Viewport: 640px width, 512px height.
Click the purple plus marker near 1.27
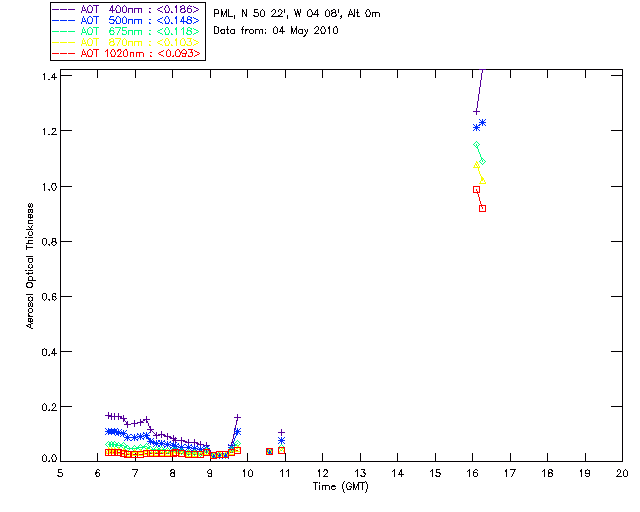click(476, 111)
